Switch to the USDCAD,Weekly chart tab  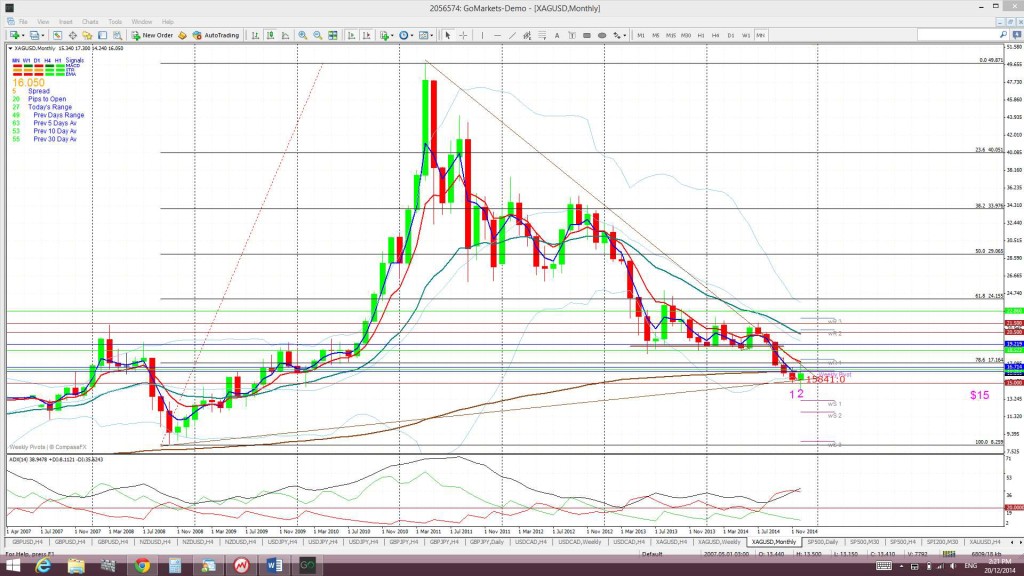click(x=580, y=542)
